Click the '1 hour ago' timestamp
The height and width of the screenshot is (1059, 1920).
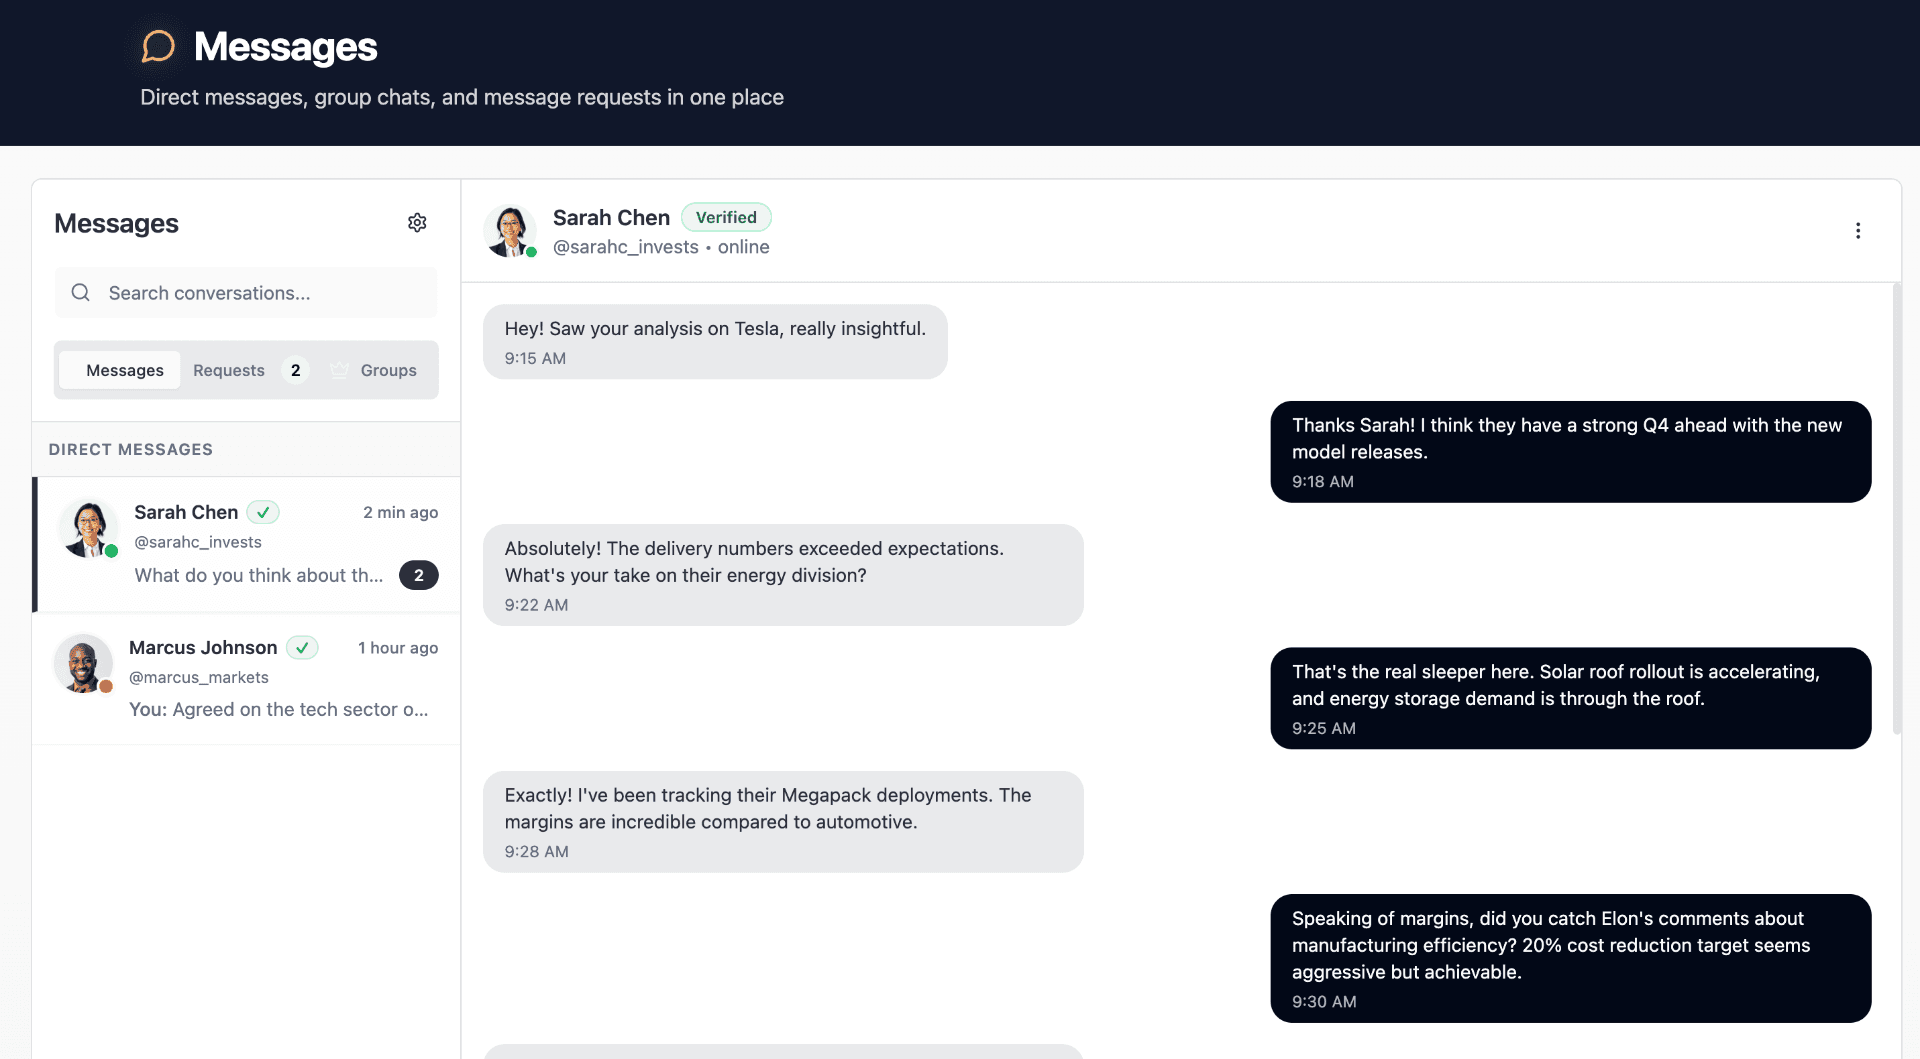(x=398, y=648)
